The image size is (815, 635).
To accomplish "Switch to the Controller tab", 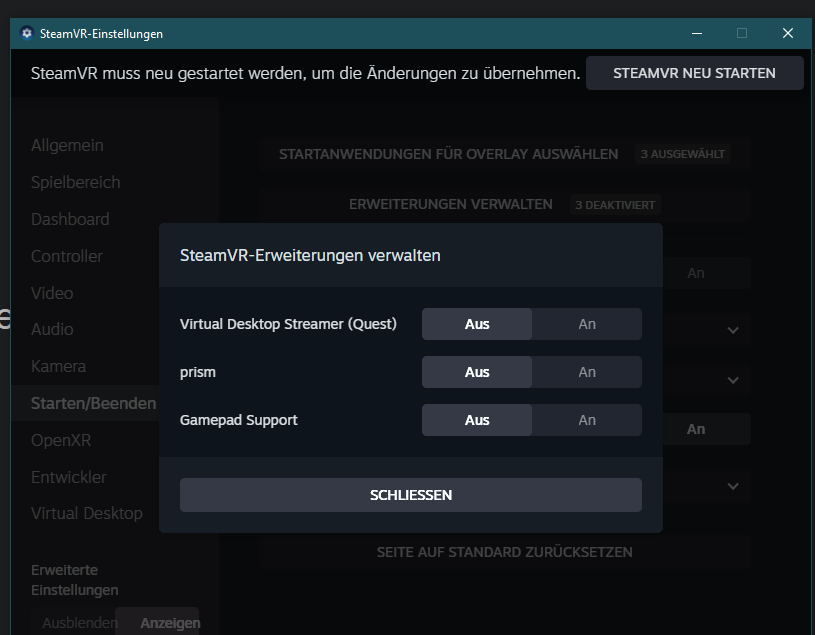I will (x=67, y=256).
